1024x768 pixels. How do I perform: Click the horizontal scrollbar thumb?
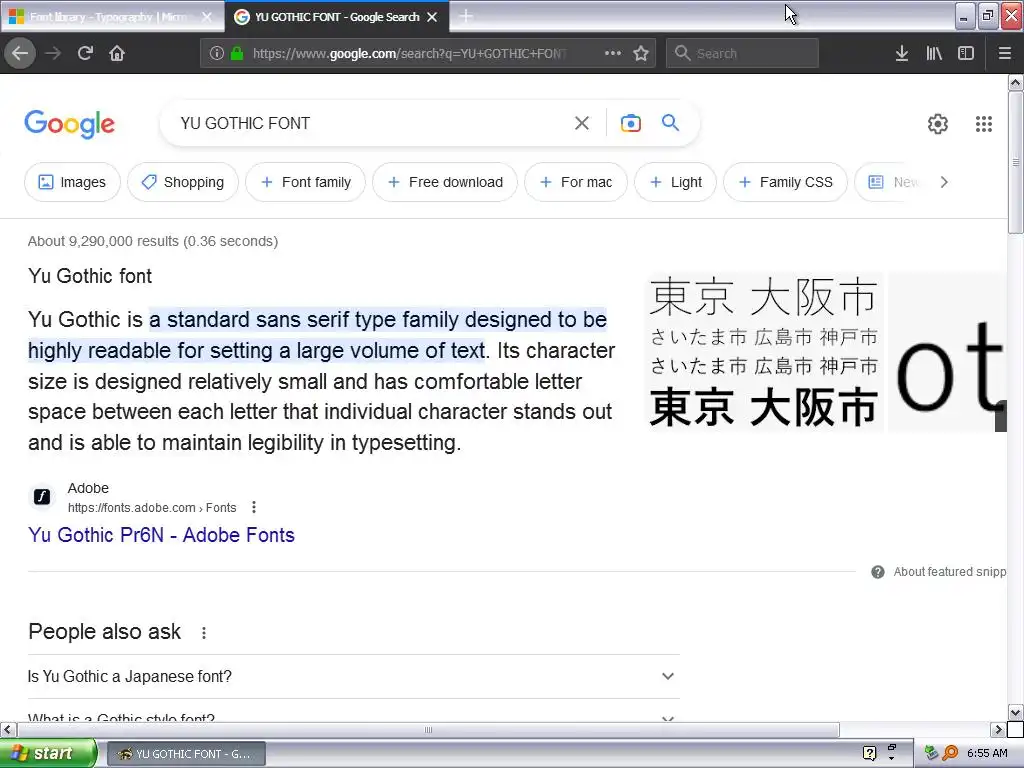(x=428, y=729)
